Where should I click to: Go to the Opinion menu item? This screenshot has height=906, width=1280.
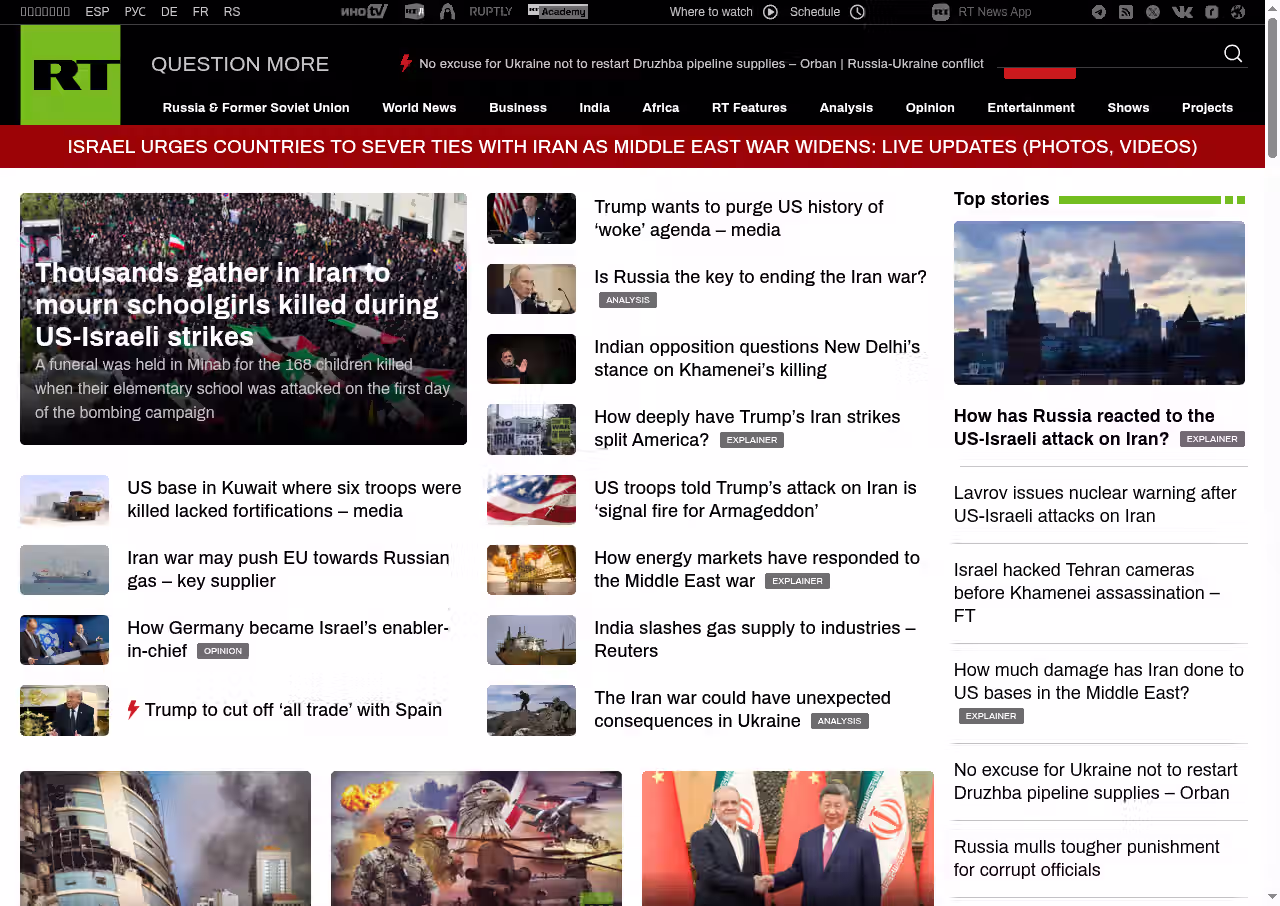point(930,108)
